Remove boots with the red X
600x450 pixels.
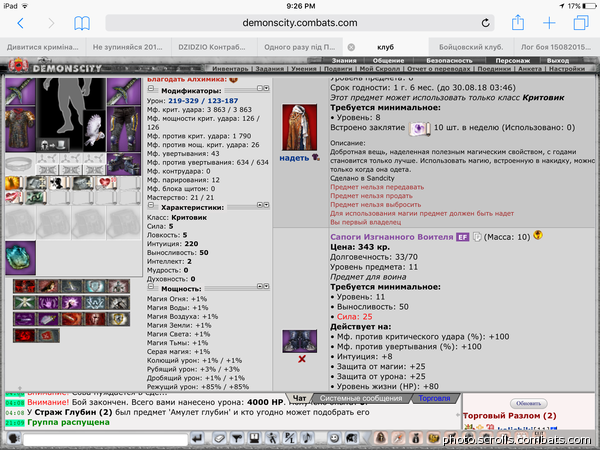pos(302,359)
